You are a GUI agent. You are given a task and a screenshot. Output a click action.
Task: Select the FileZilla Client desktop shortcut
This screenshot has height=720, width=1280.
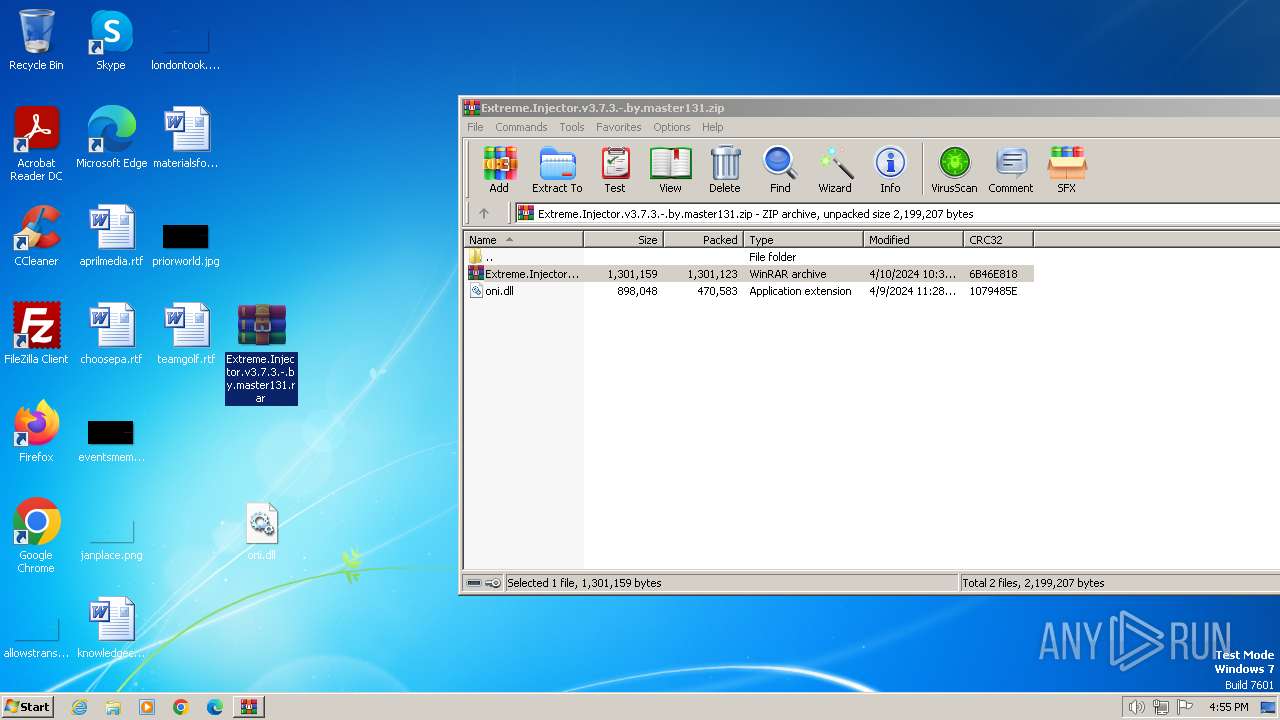click(x=36, y=334)
